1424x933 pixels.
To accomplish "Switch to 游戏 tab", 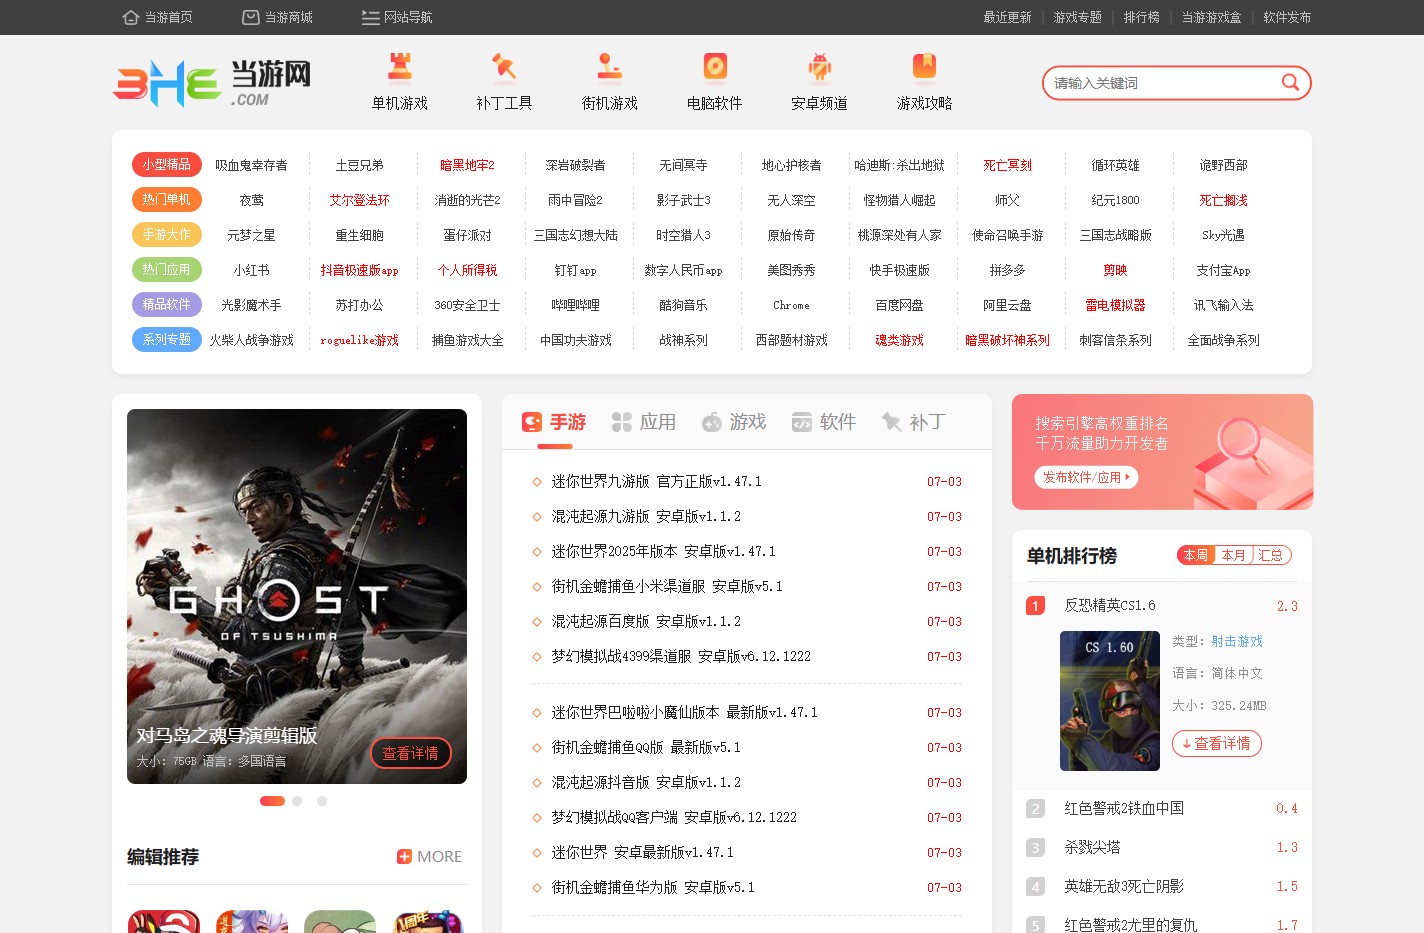I will [734, 422].
